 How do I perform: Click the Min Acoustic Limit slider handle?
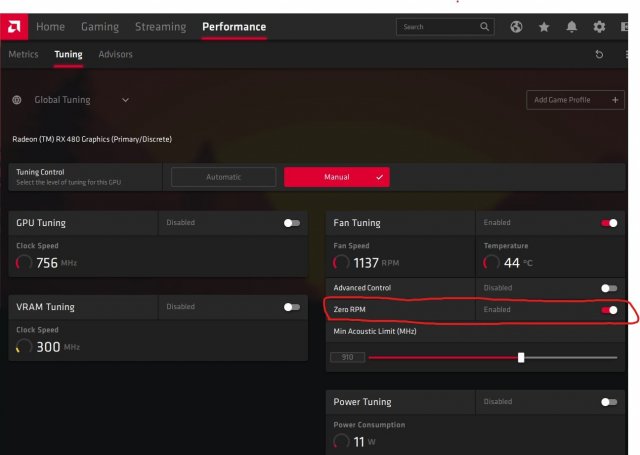[x=521, y=357]
